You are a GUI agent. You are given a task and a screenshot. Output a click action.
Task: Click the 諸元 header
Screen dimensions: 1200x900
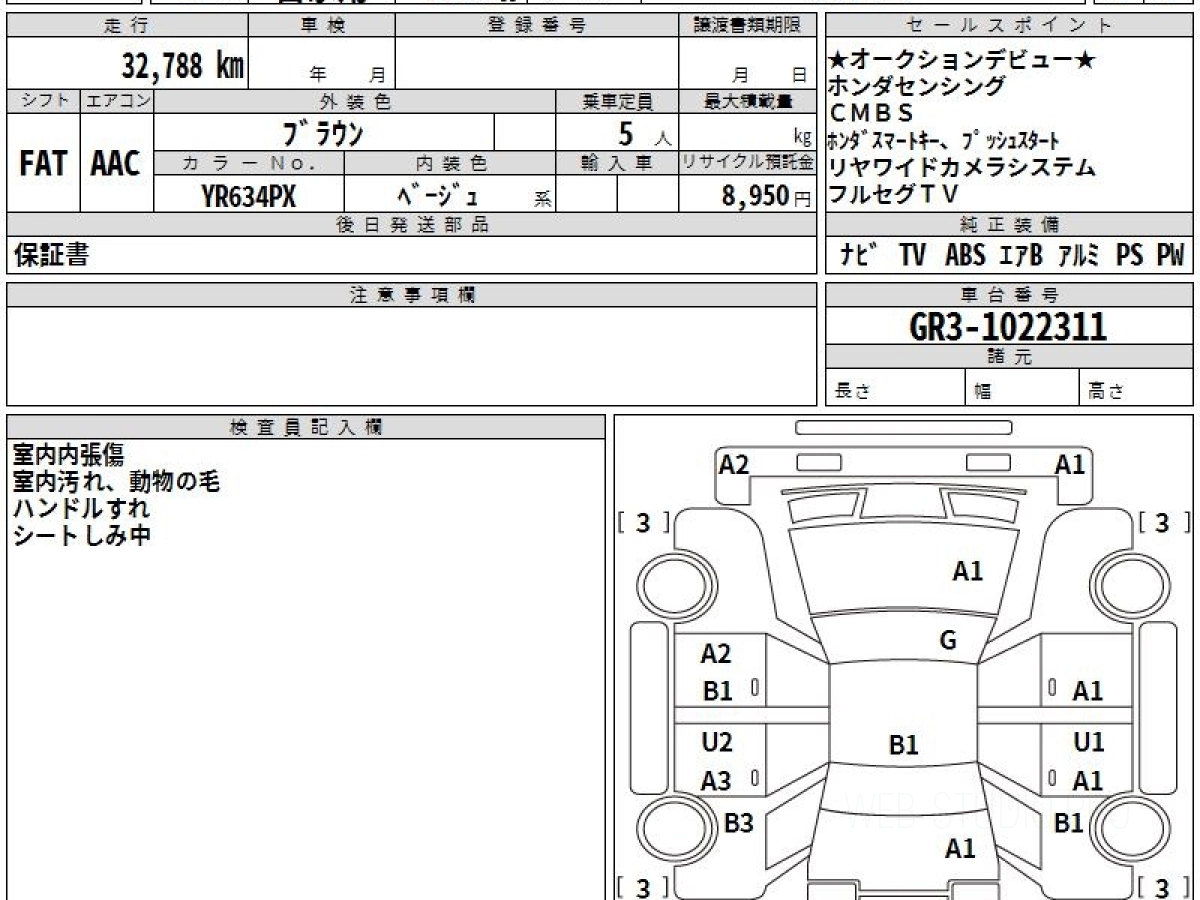(1009, 357)
